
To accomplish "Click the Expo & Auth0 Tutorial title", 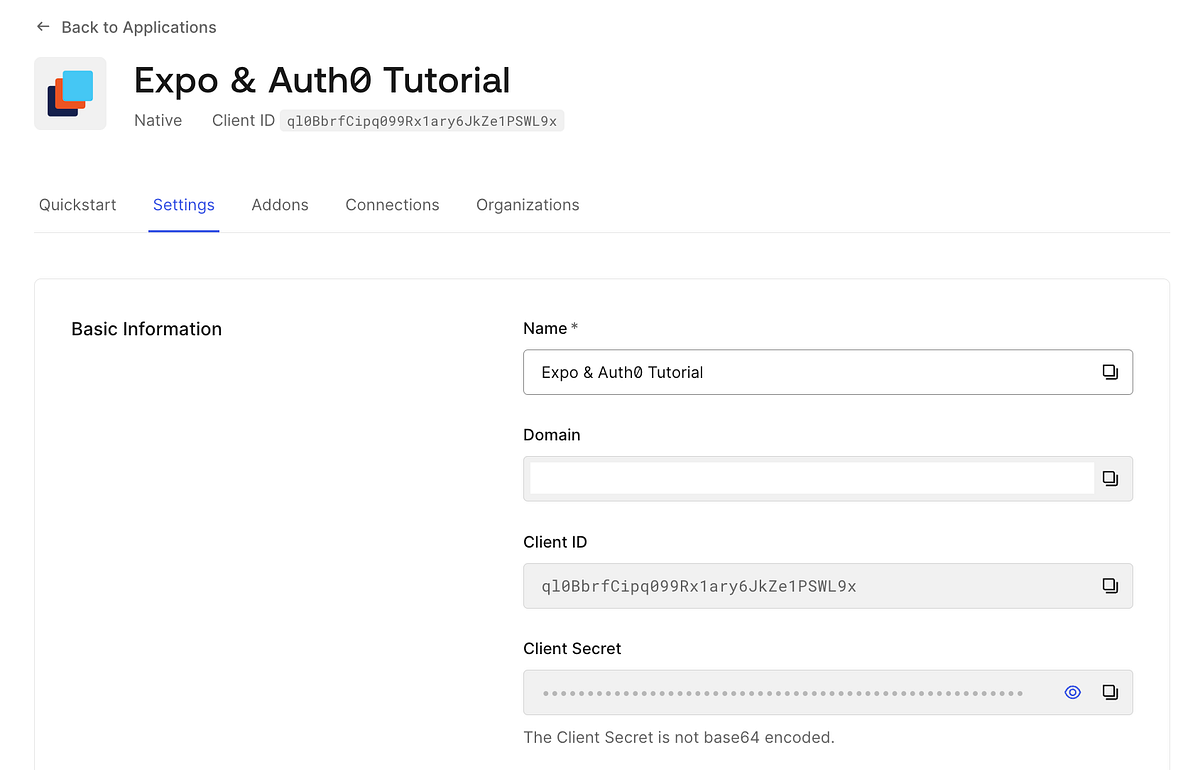I will [322, 80].
